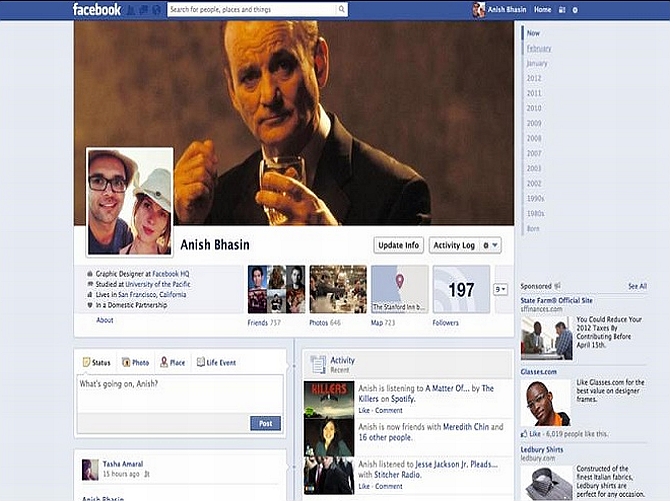Open the Spotify link
The image size is (670, 501).
(x=403, y=398)
